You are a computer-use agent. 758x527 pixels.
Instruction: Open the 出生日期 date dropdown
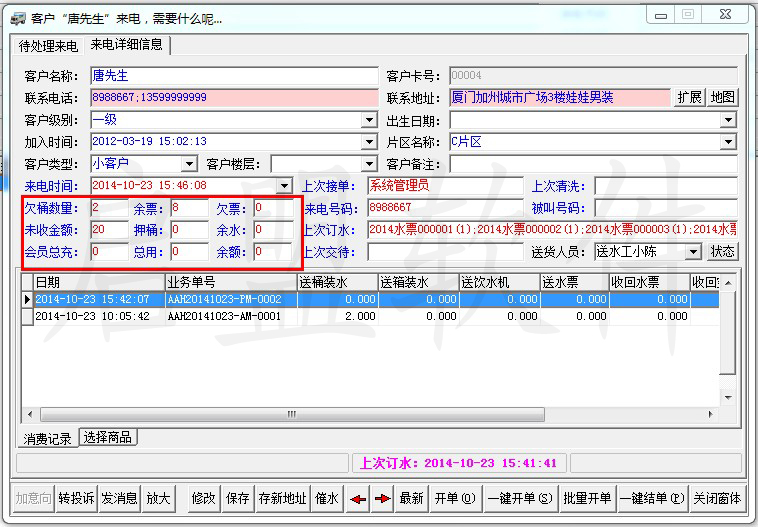[x=728, y=120]
